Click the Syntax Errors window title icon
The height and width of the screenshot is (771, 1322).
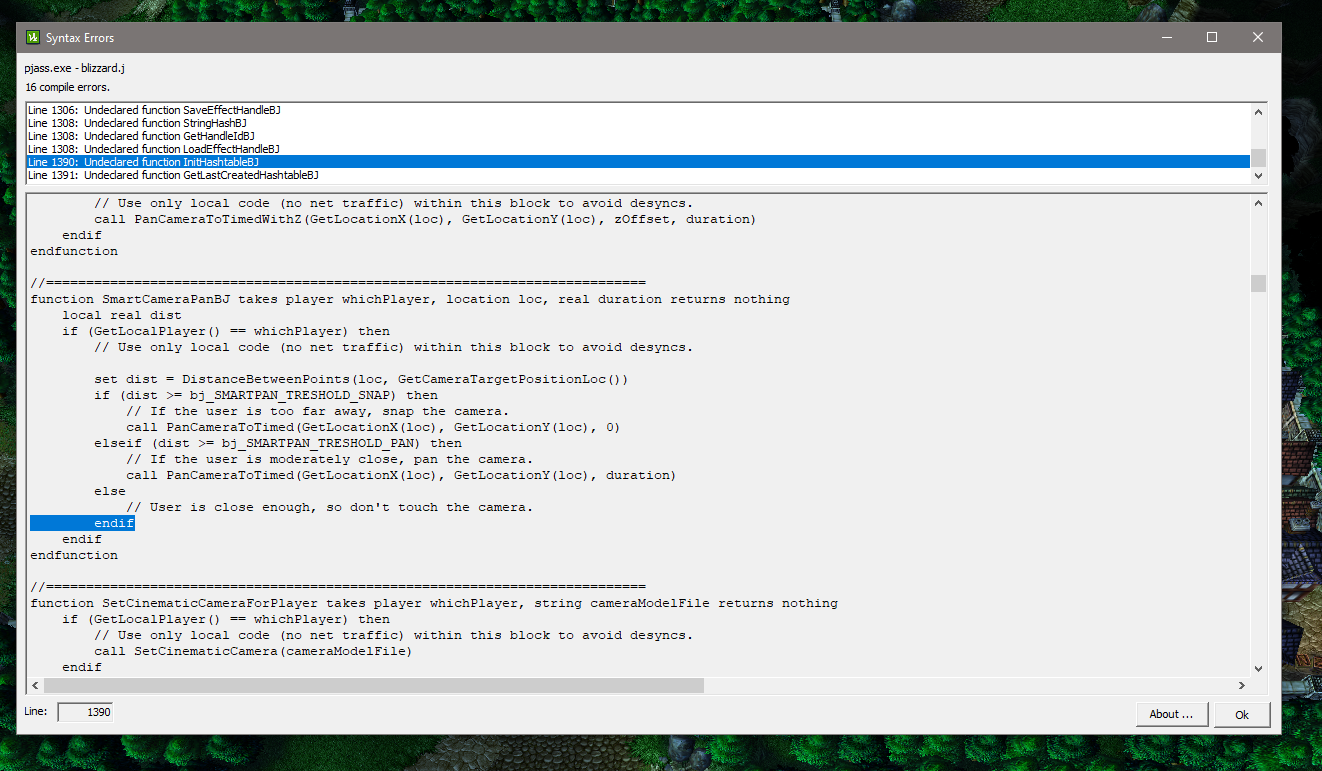(33, 38)
